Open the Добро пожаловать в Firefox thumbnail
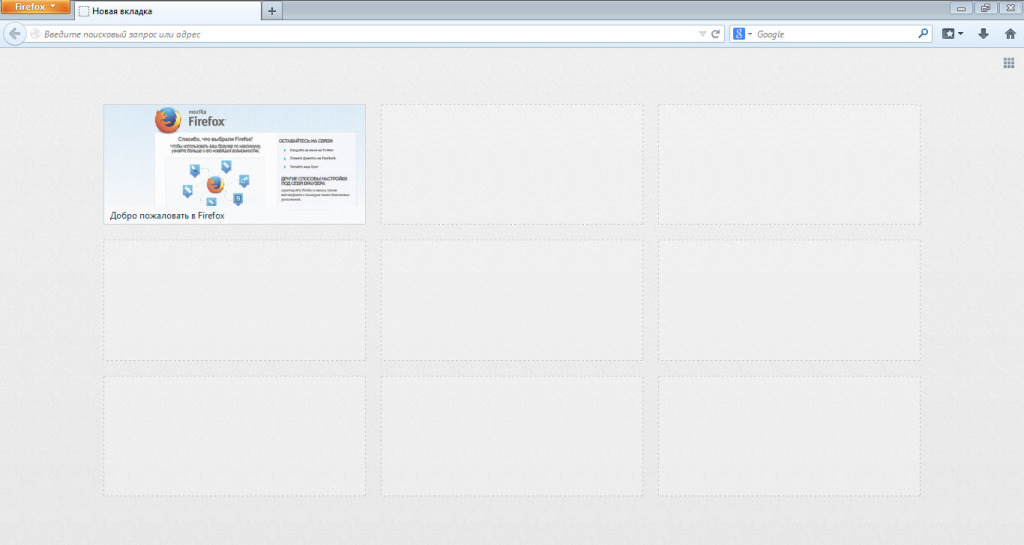 click(234, 164)
